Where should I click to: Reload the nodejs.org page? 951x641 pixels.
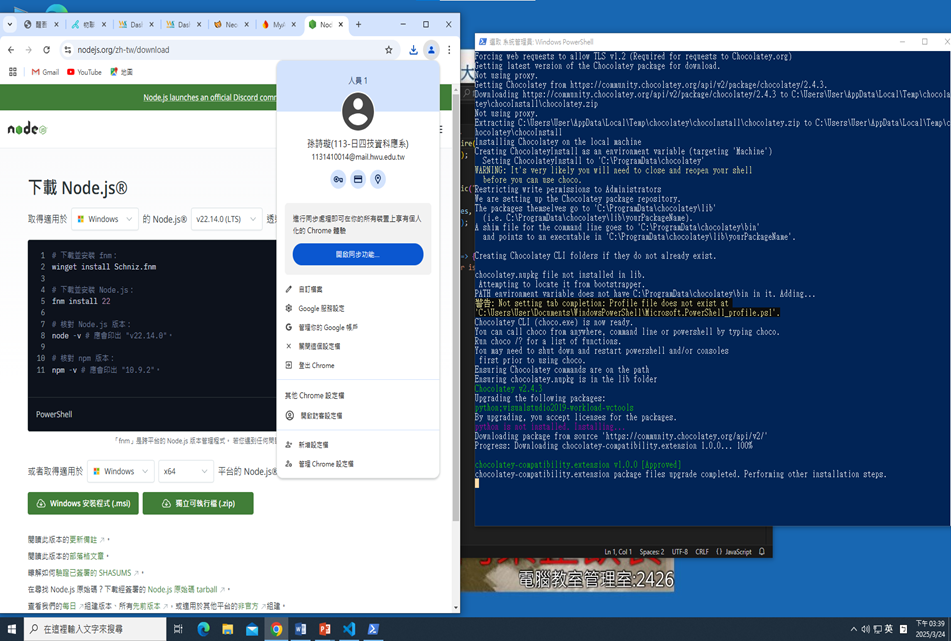47,50
